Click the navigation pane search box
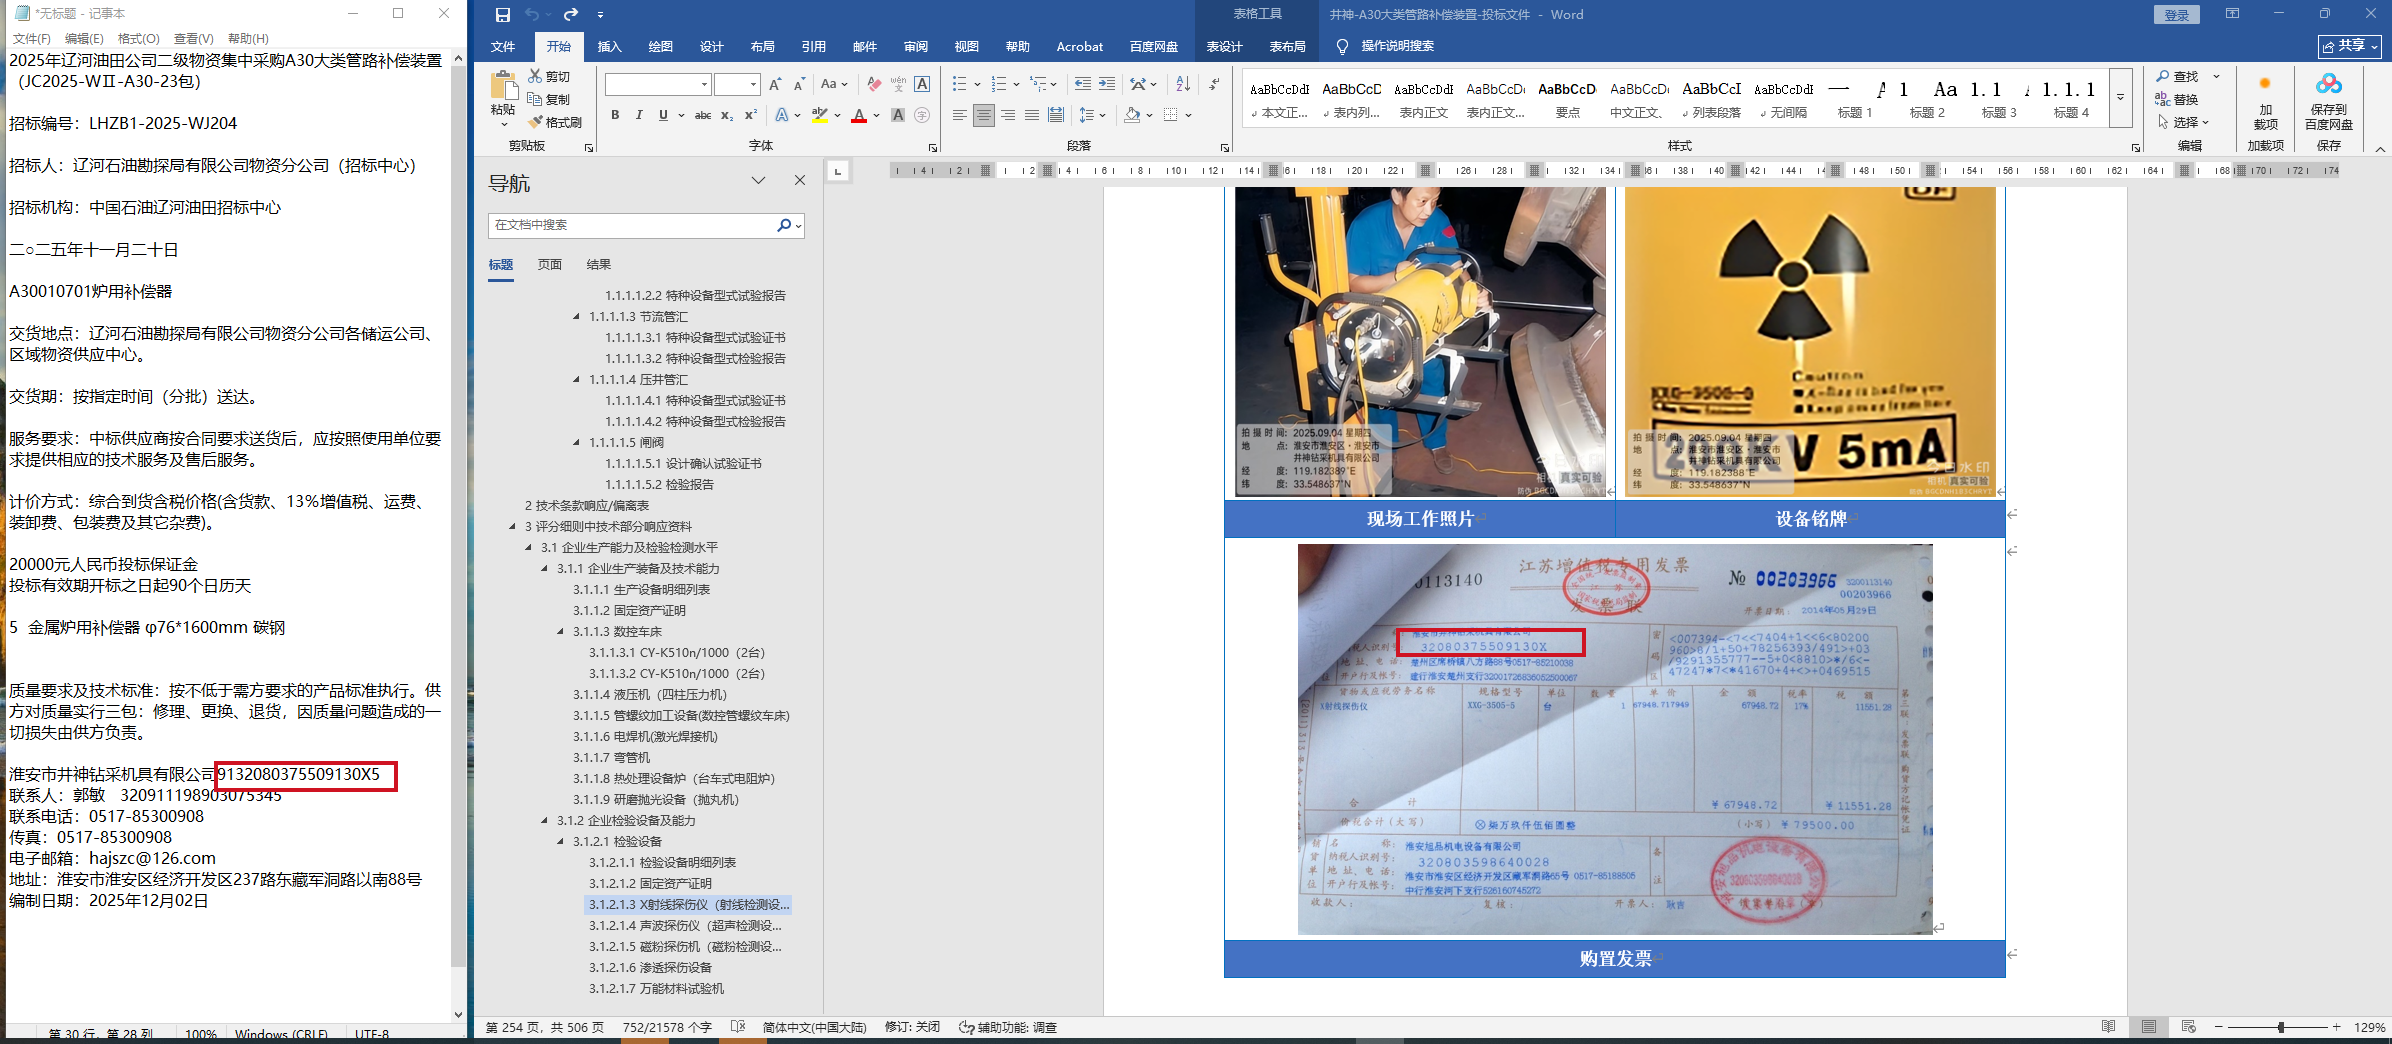The height and width of the screenshot is (1044, 2392). tap(632, 225)
